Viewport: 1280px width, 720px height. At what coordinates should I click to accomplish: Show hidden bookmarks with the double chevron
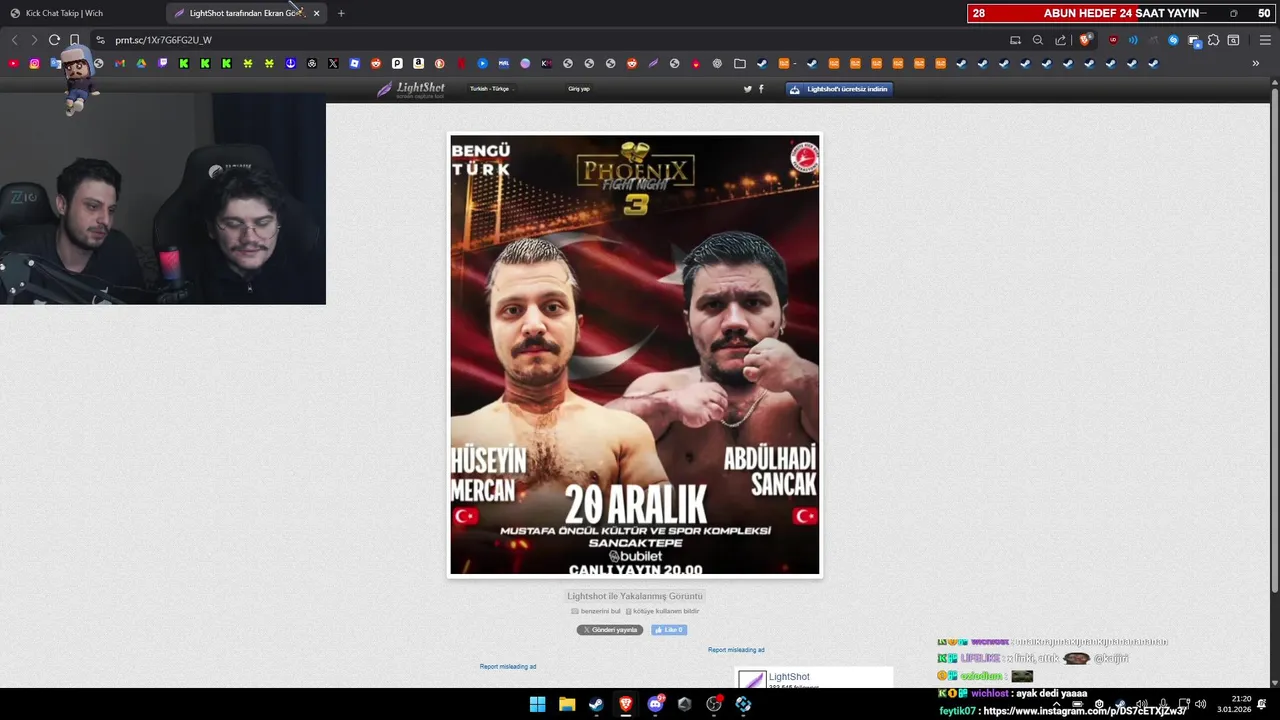click(1256, 63)
